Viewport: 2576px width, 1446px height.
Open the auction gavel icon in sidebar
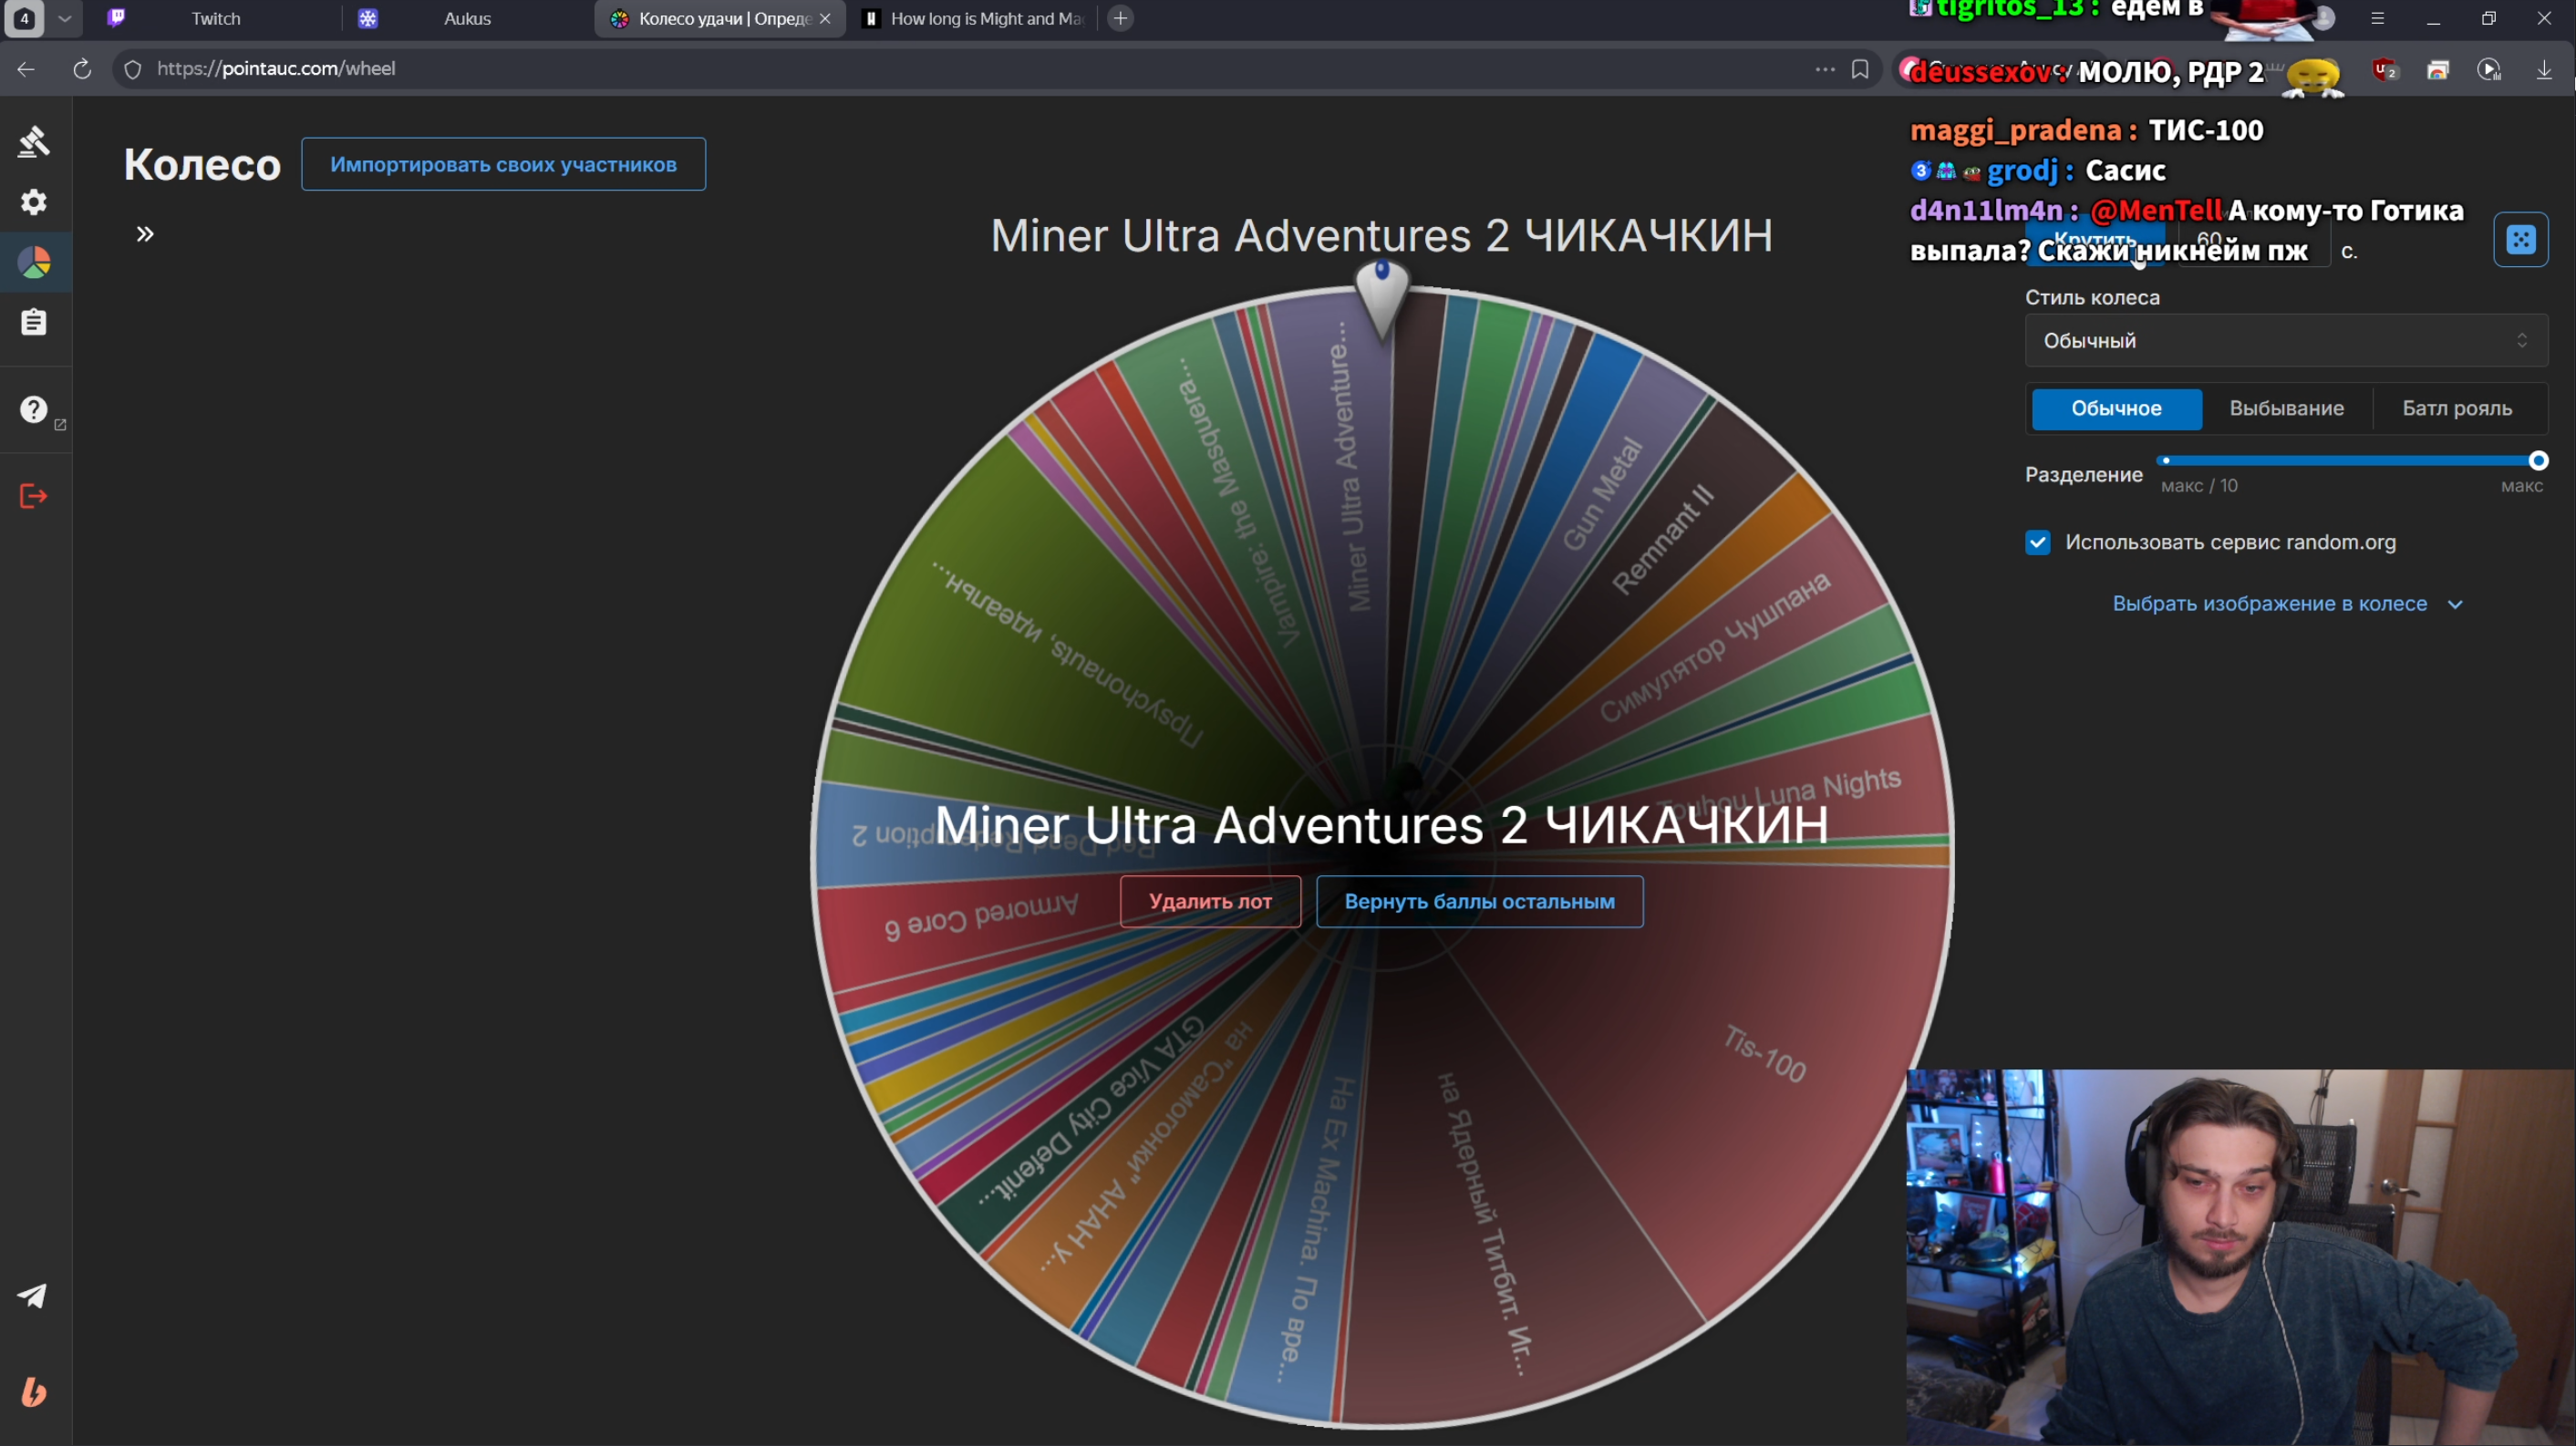(x=34, y=142)
